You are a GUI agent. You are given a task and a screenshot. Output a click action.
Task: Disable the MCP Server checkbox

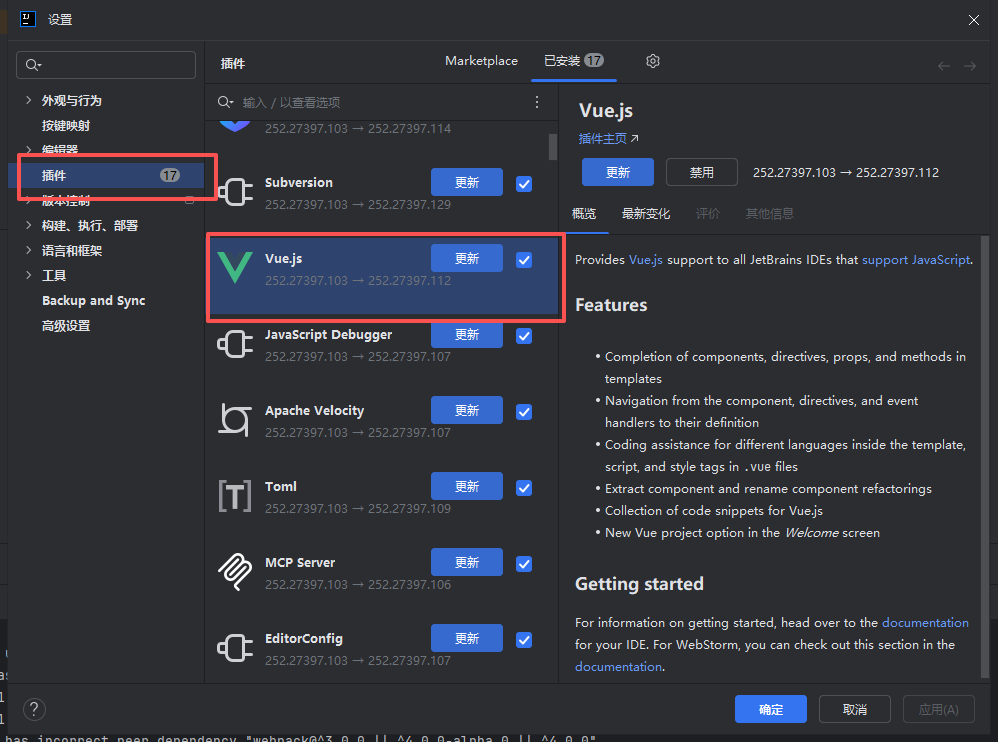524,564
